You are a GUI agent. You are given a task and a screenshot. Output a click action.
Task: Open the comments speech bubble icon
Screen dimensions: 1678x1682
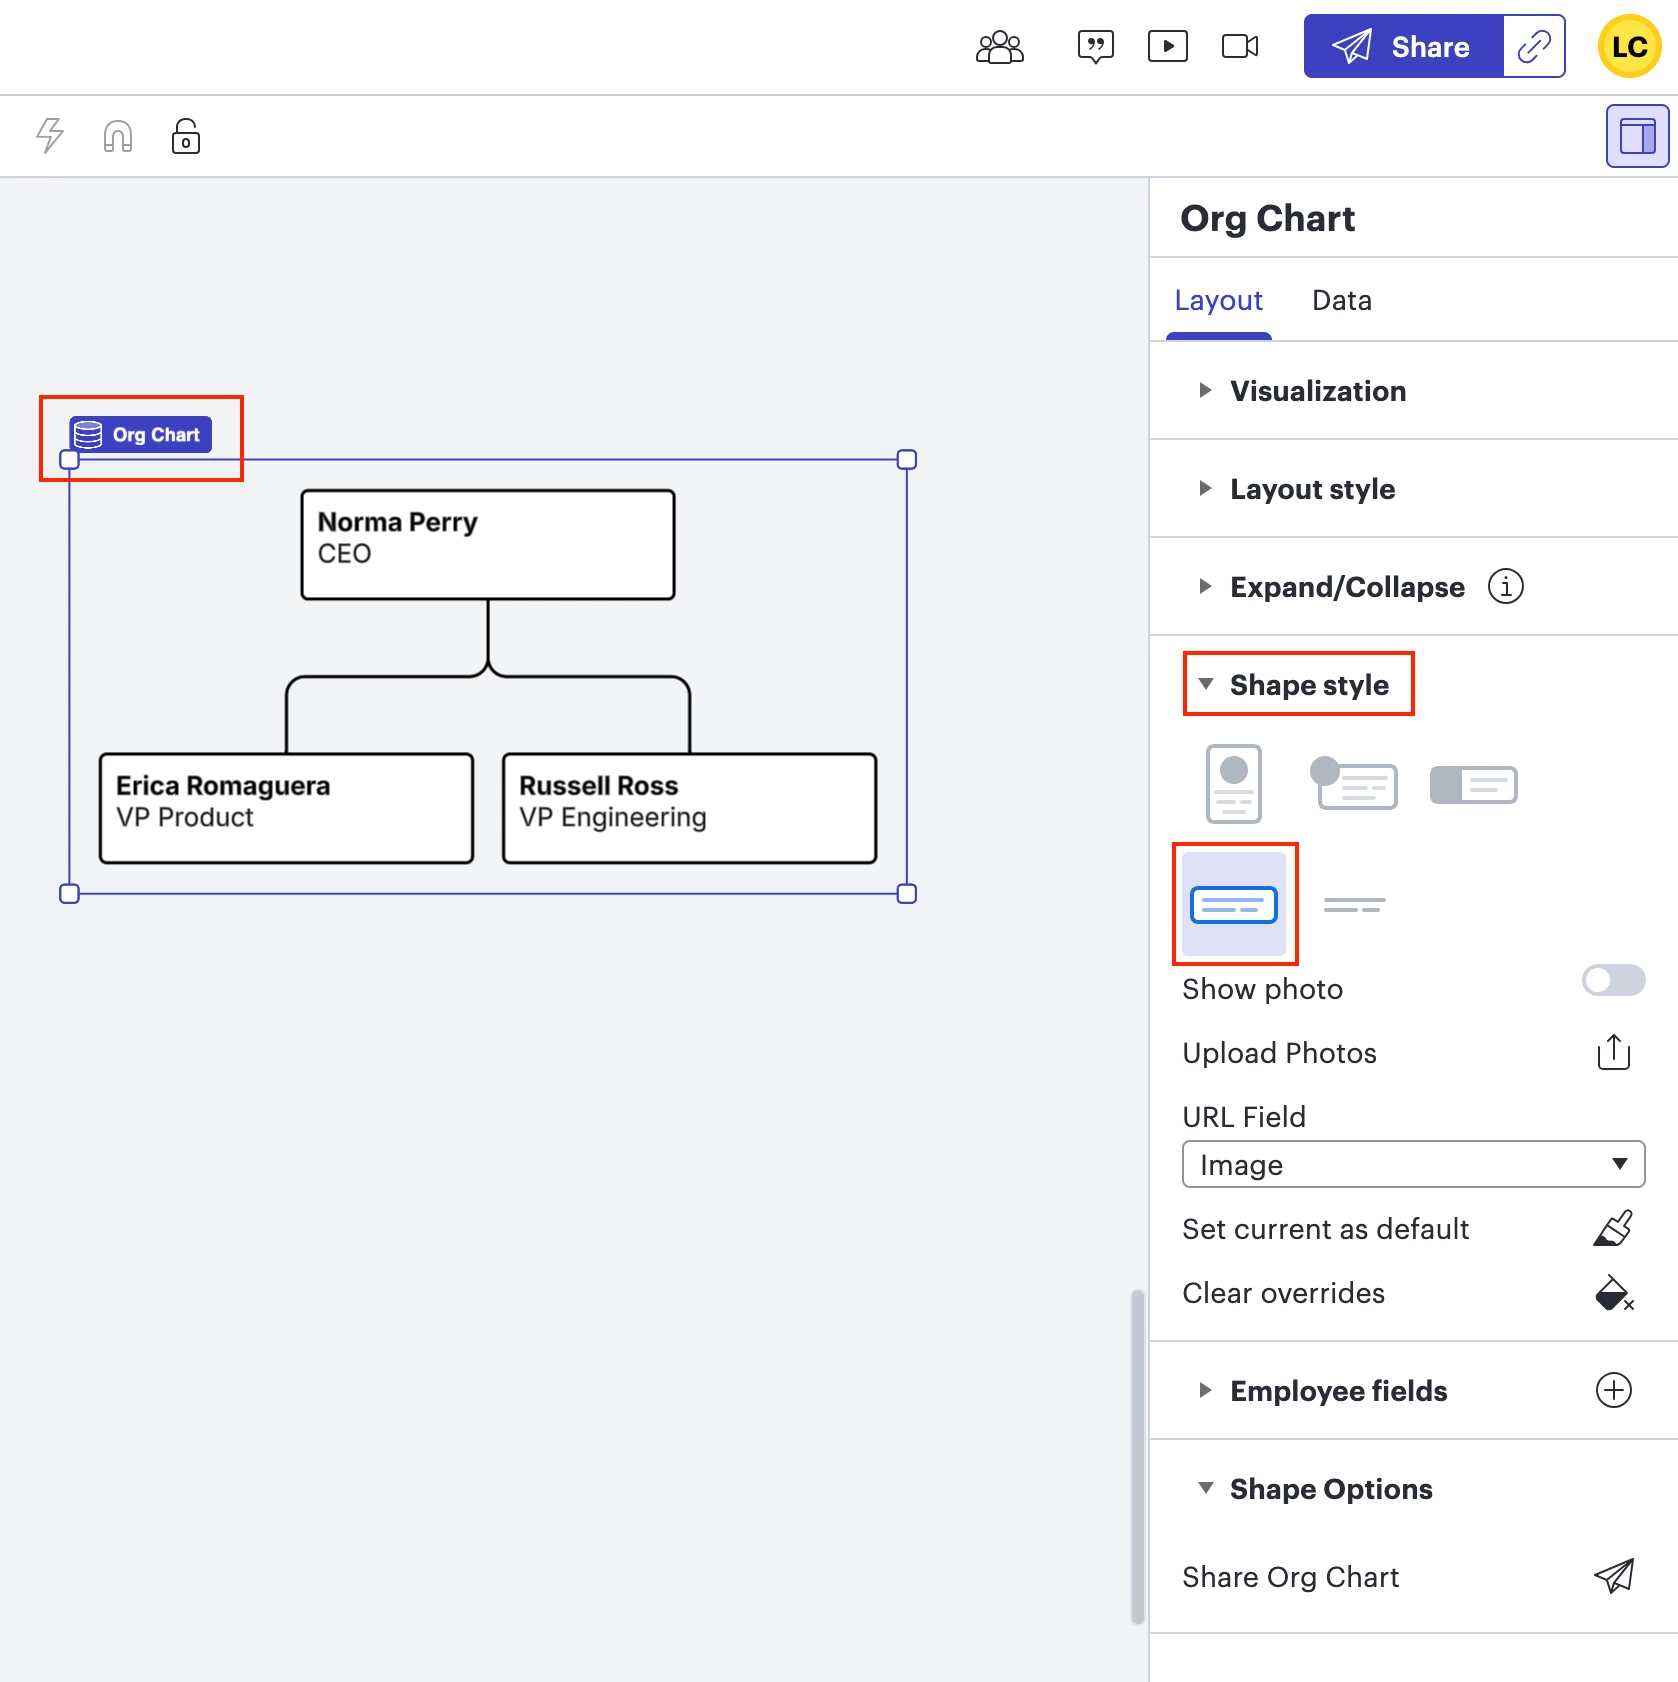(1096, 47)
